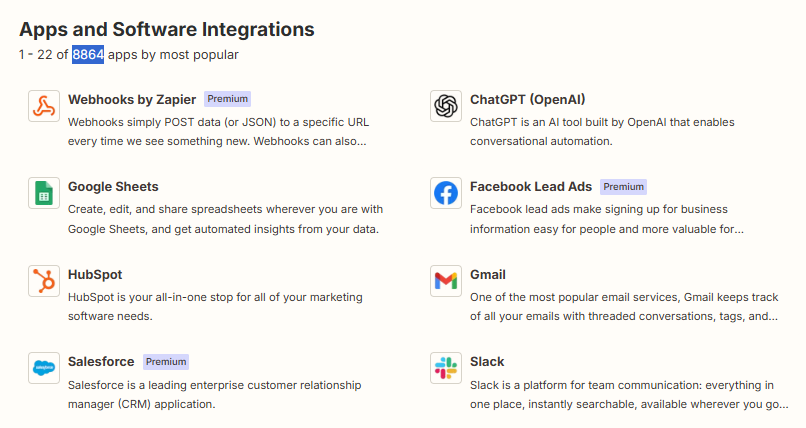Open the Slack title link

coord(487,361)
